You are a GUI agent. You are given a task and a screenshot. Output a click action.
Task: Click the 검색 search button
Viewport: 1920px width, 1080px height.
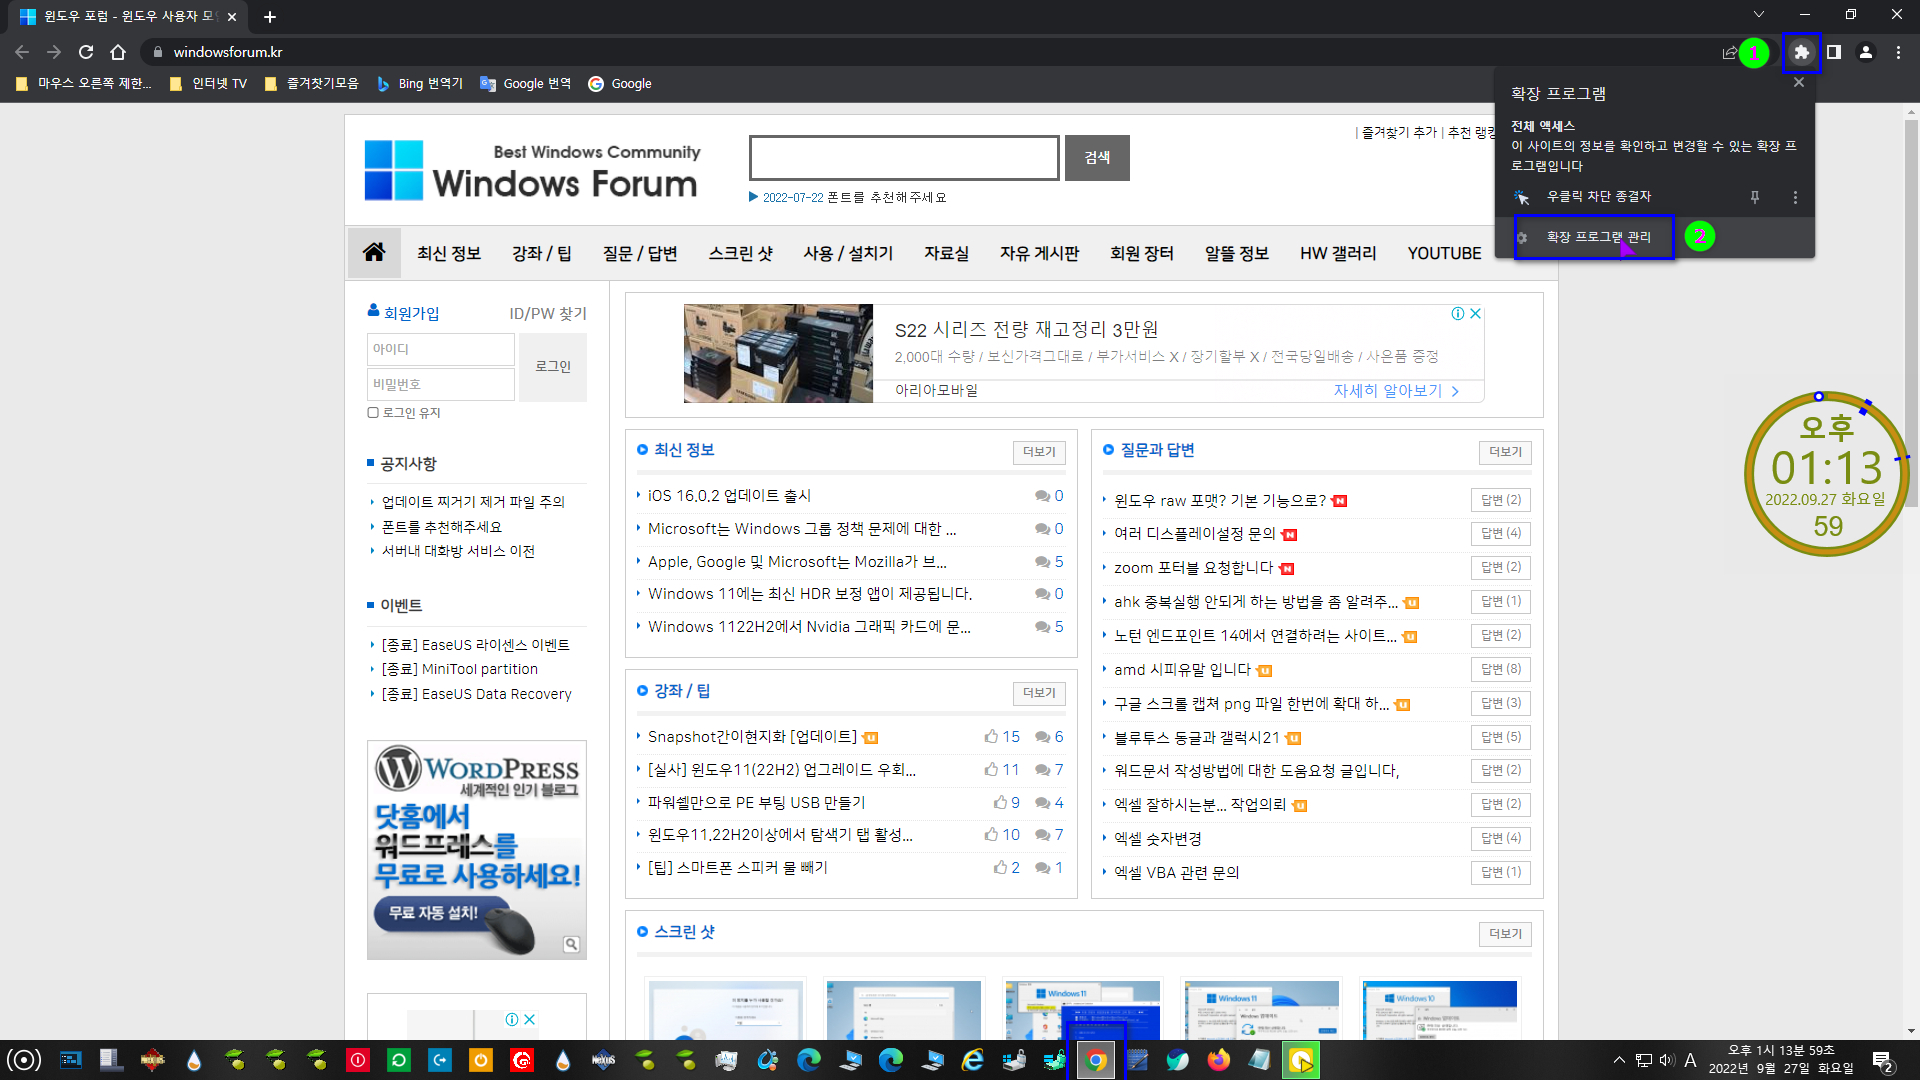1097,158
